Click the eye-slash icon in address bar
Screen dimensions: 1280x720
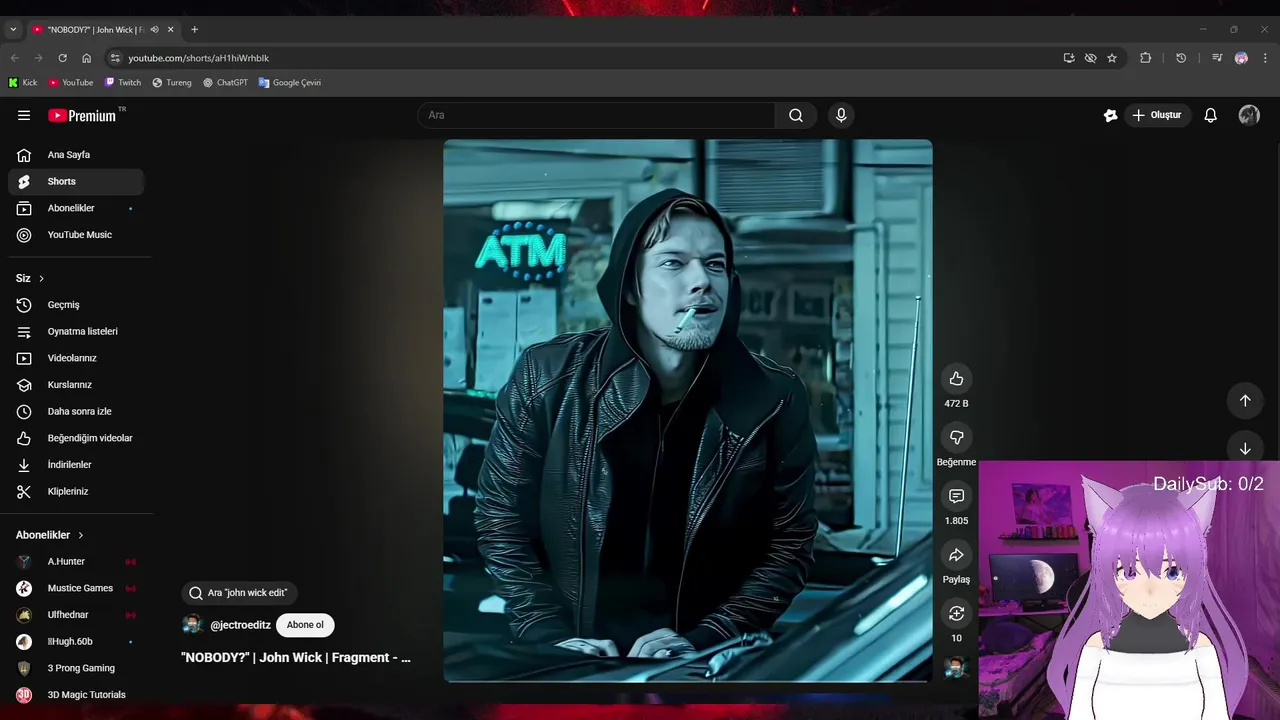click(x=1090, y=58)
